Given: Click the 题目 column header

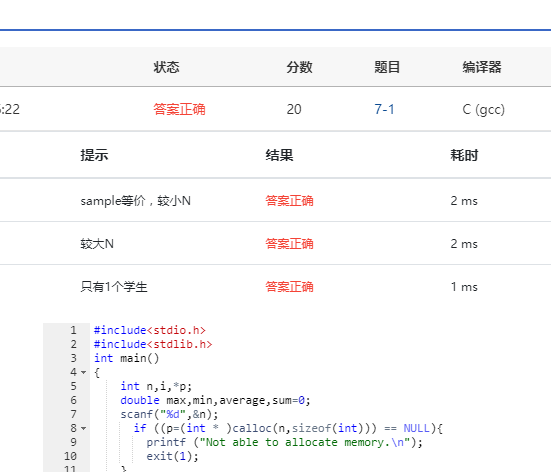Looking at the screenshot, I should click(x=387, y=67).
